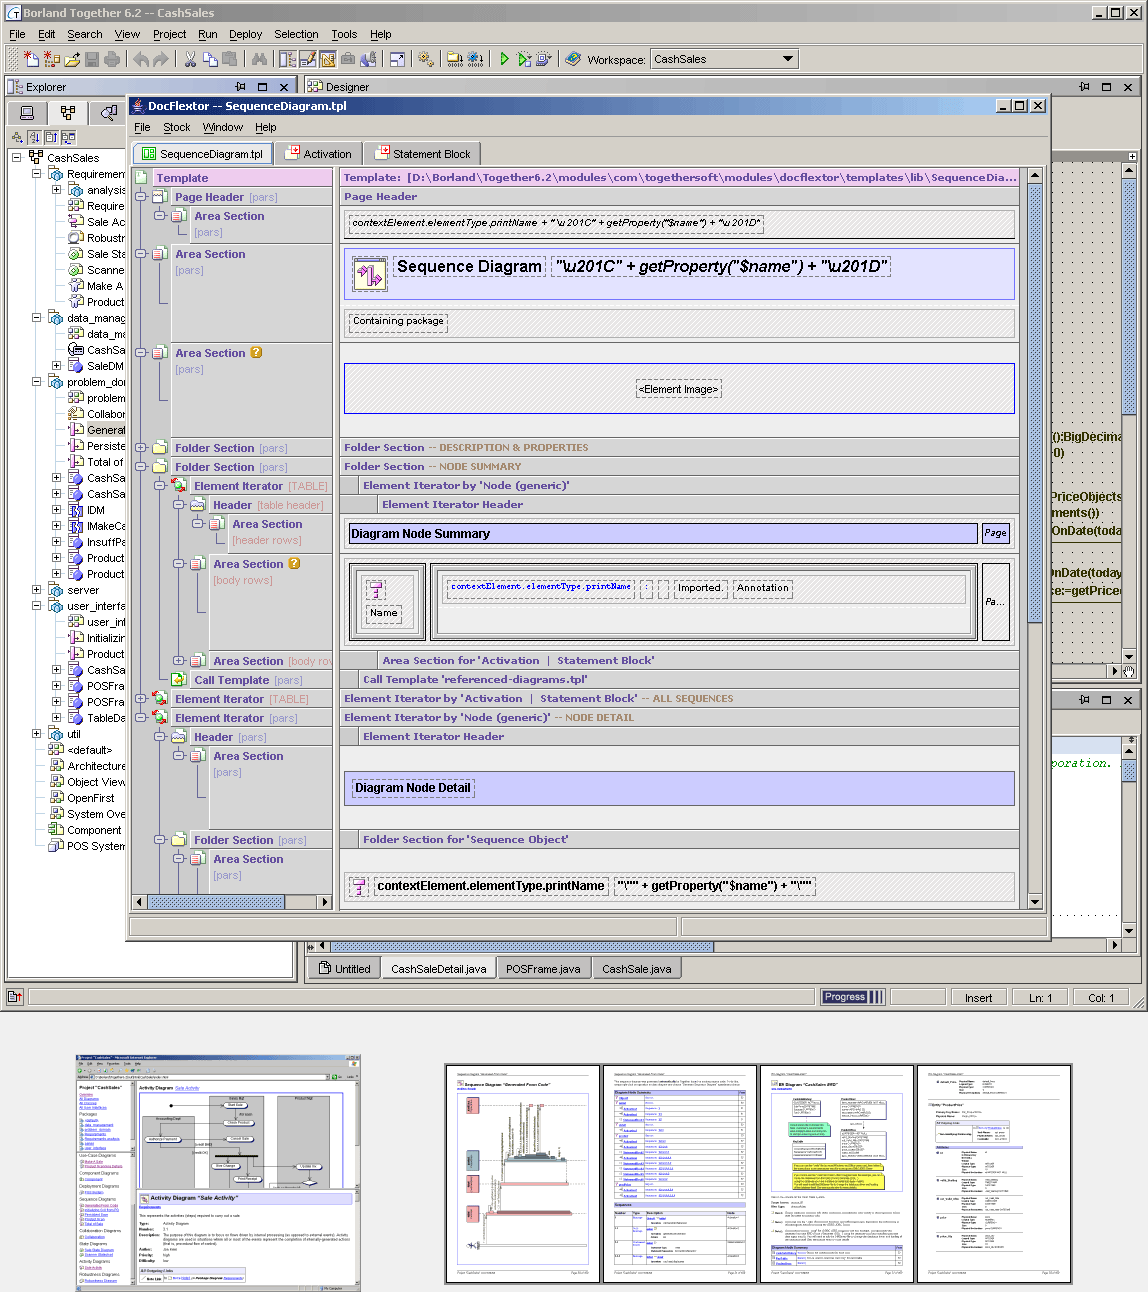The height and width of the screenshot is (1292, 1148).
Task: Click the Designer pane icon
Action: click(x=315, y=87)
